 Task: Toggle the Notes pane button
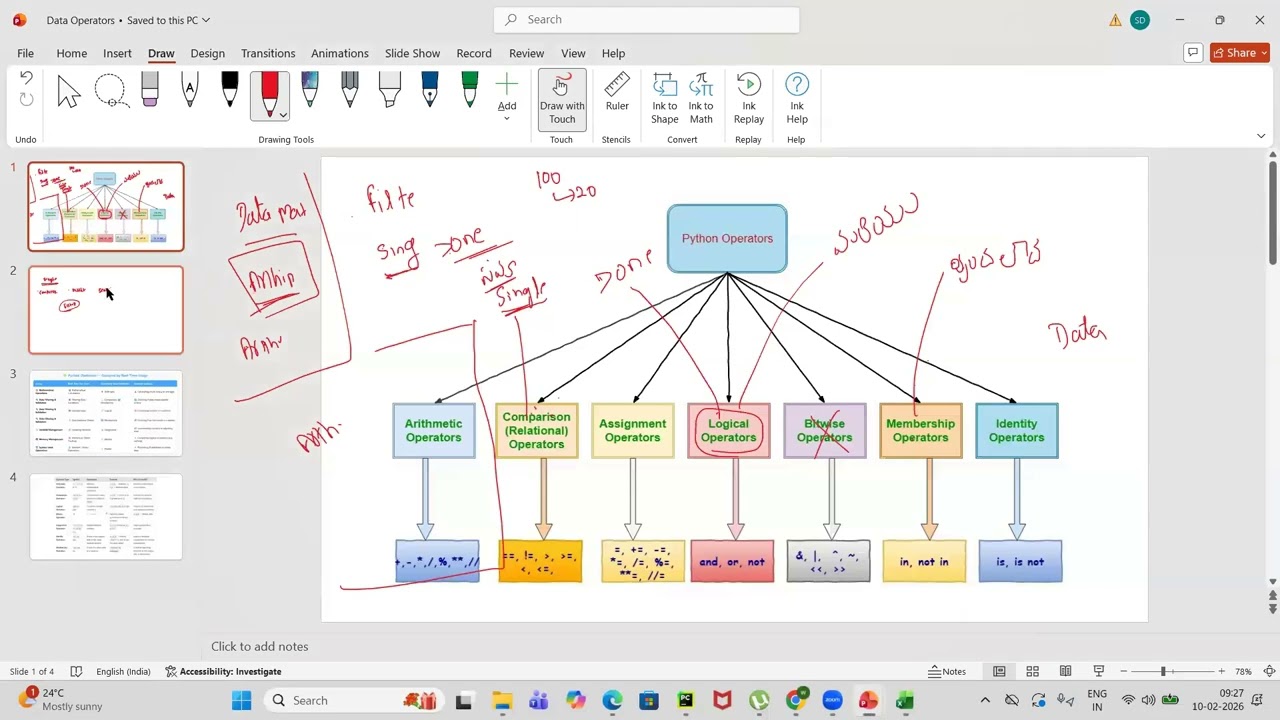point(947,671)
